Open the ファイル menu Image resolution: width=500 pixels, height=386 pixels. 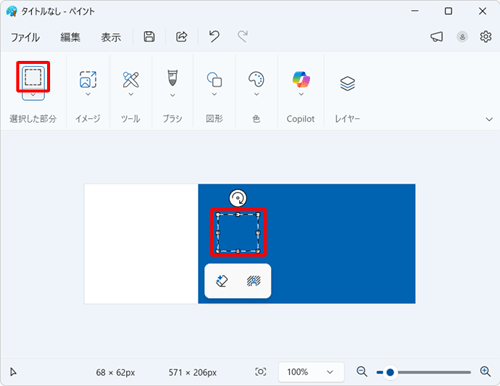25,37
